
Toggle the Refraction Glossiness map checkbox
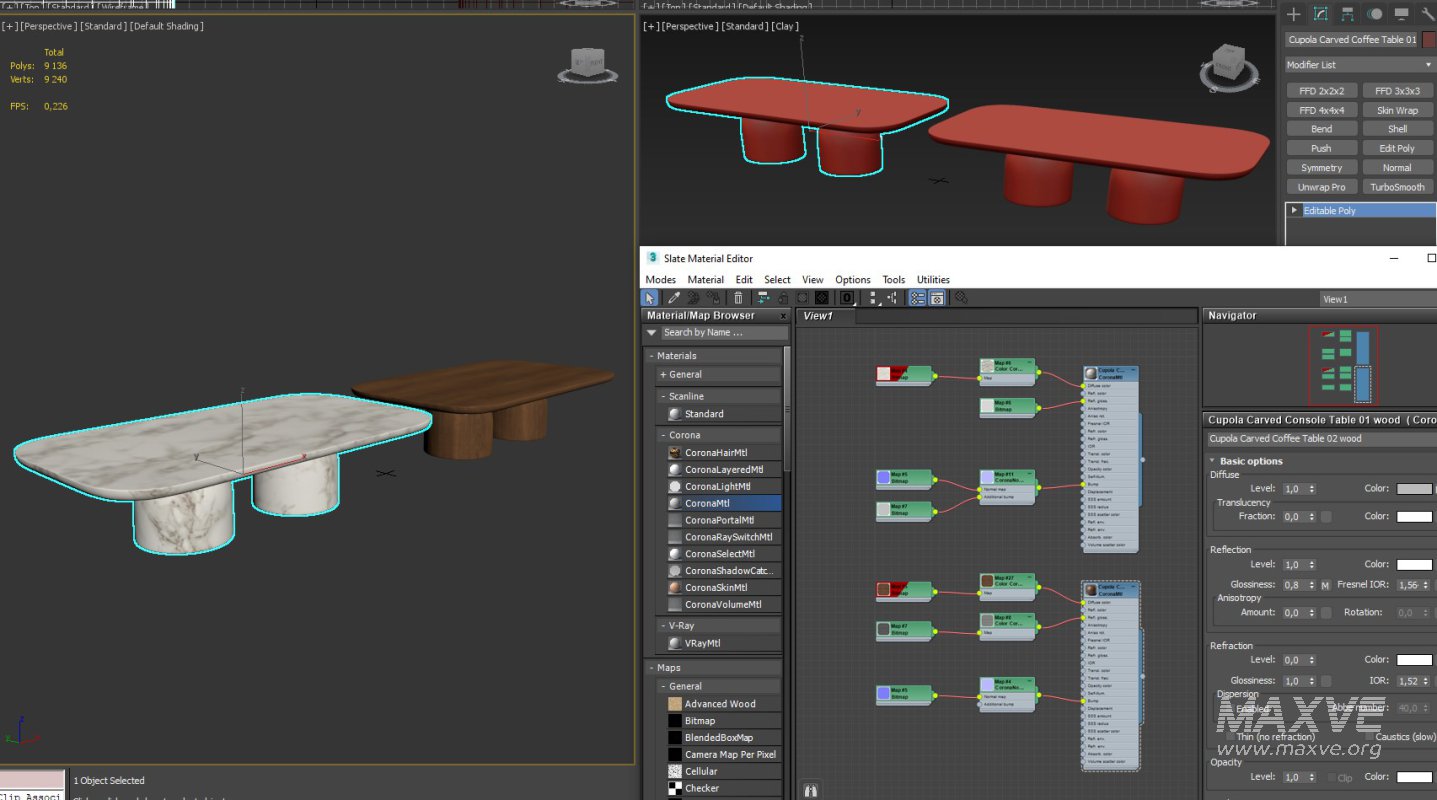tap(1325, 681)
